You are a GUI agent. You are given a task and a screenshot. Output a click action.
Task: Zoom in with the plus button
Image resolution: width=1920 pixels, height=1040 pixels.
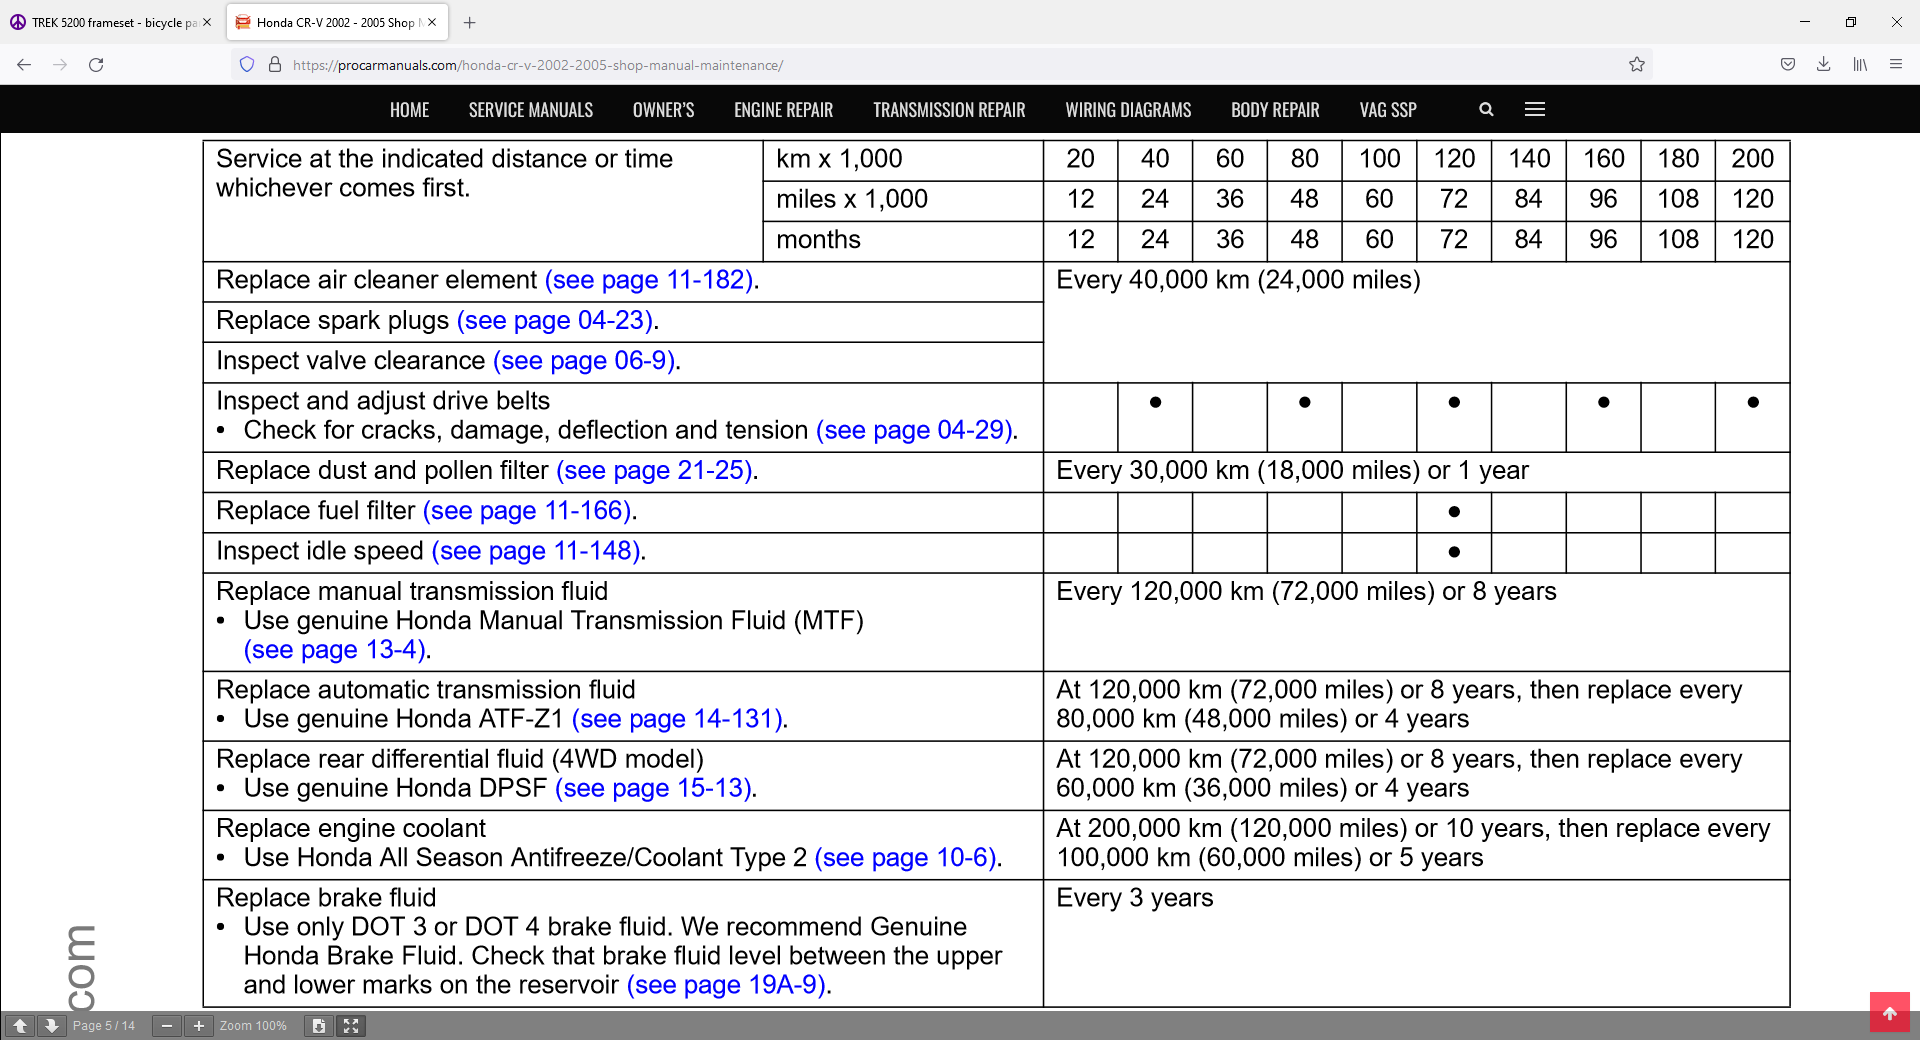[x=199, y=1025]
